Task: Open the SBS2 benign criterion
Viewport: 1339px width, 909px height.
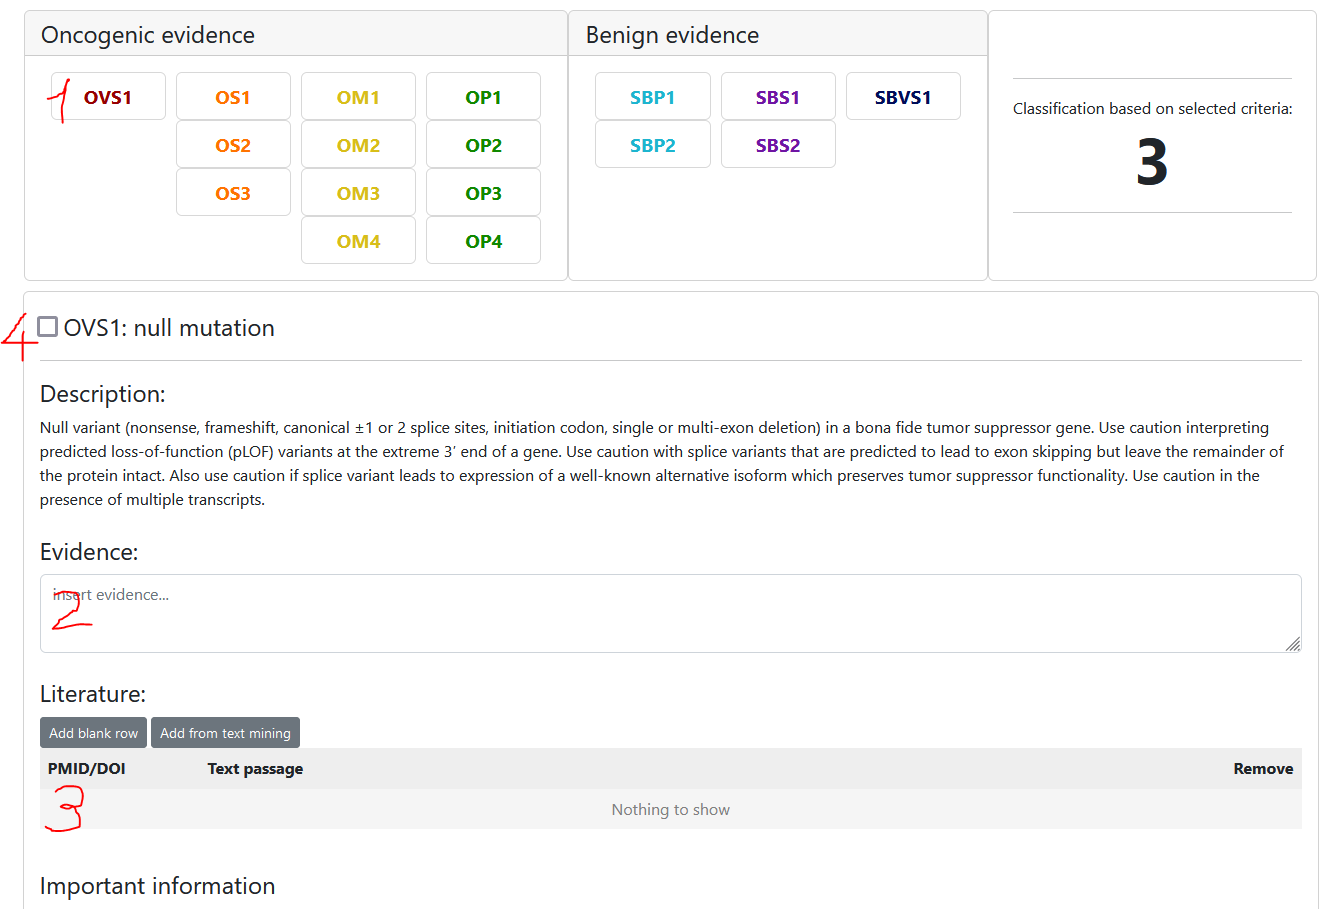Action: pos(778,145)
